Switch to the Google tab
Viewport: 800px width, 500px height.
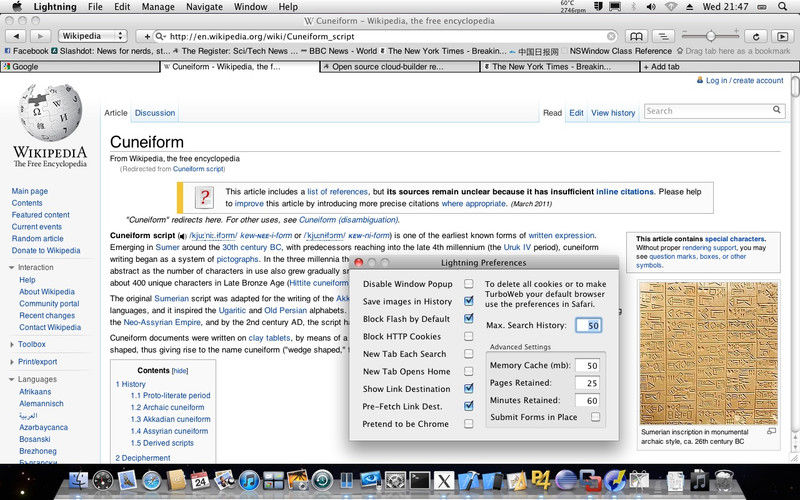pyautogui.click(x=81, y=67)
